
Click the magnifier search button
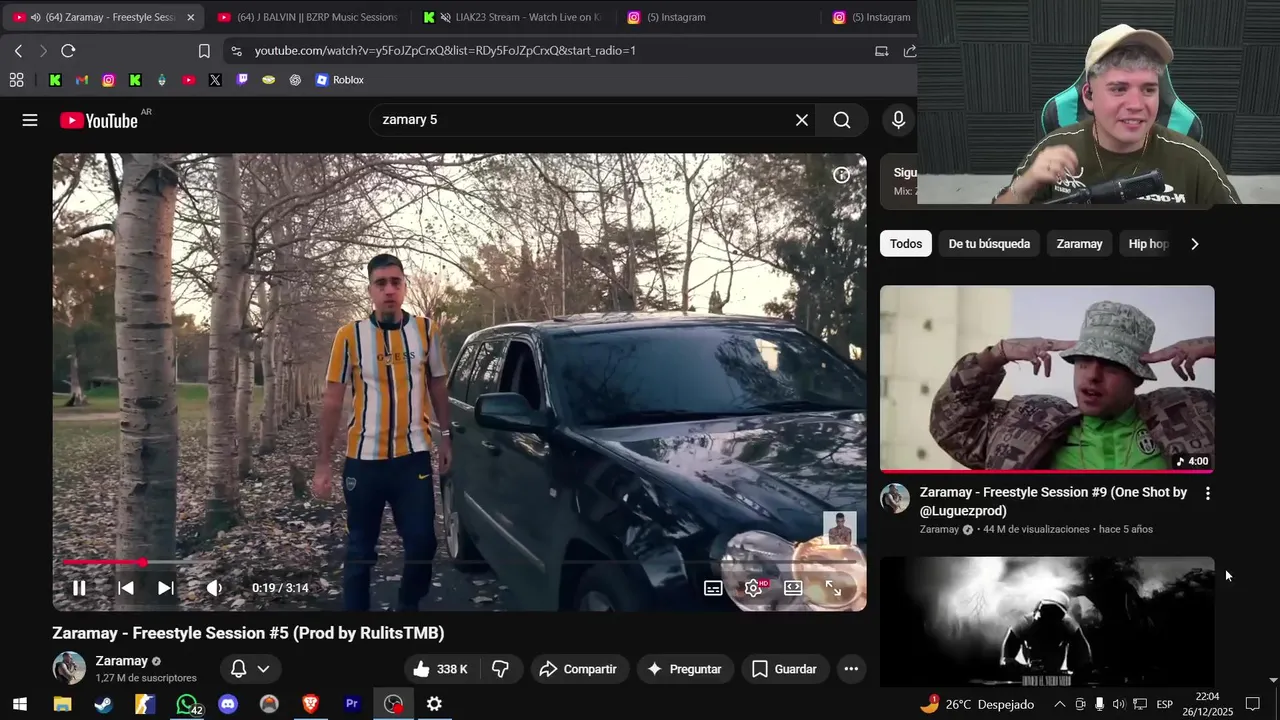(x=842, y=120)
